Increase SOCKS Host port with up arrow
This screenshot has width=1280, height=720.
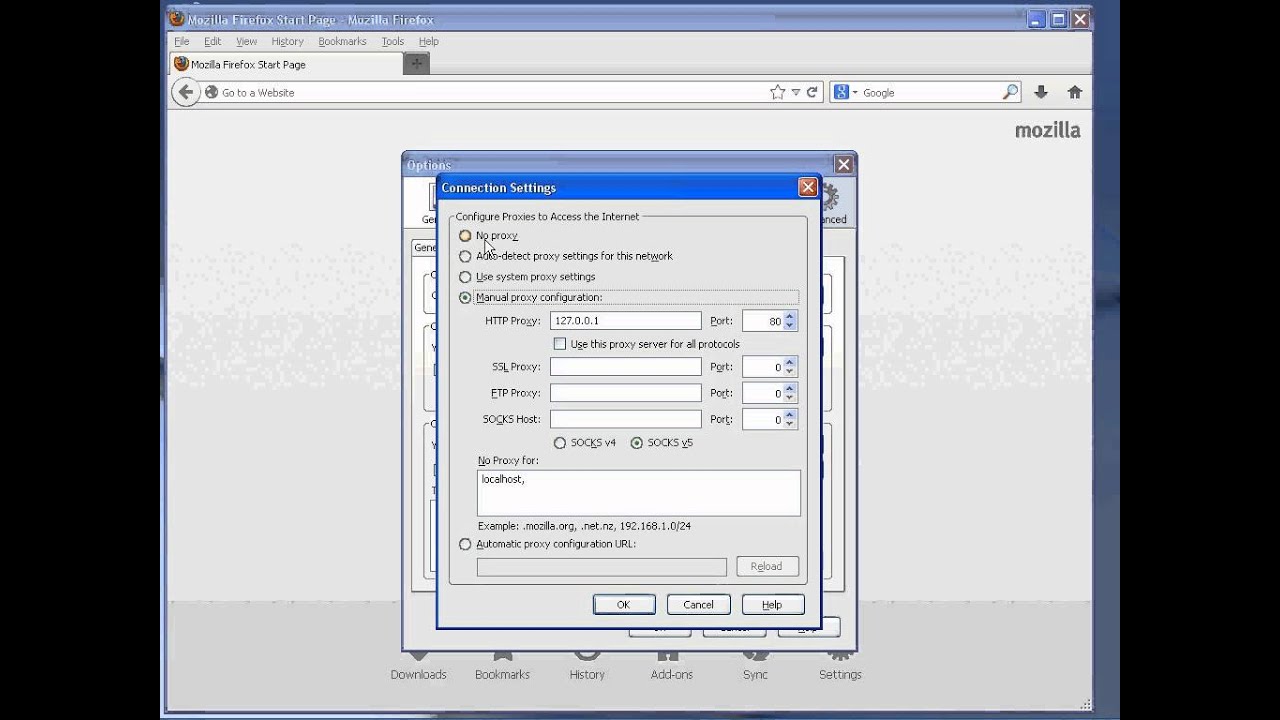point(790,415)
